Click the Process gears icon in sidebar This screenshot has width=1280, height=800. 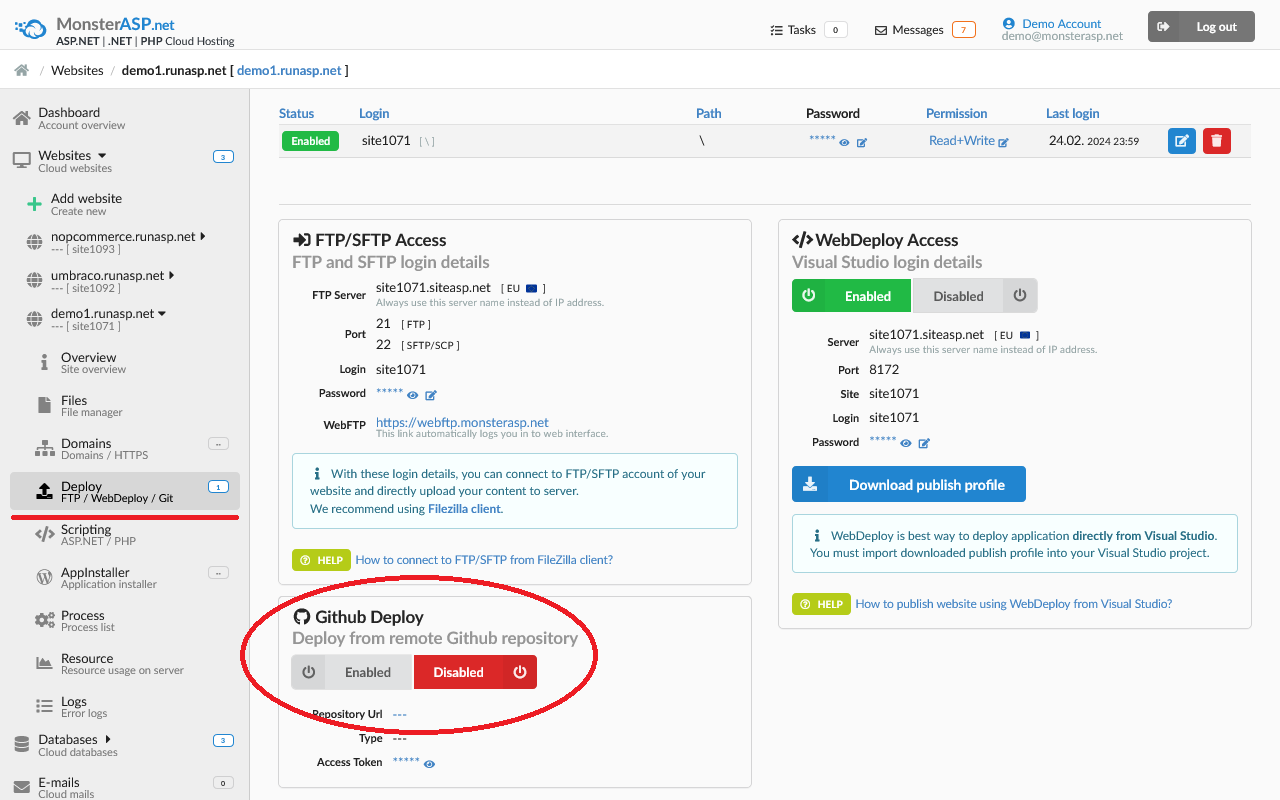[45, 620]
